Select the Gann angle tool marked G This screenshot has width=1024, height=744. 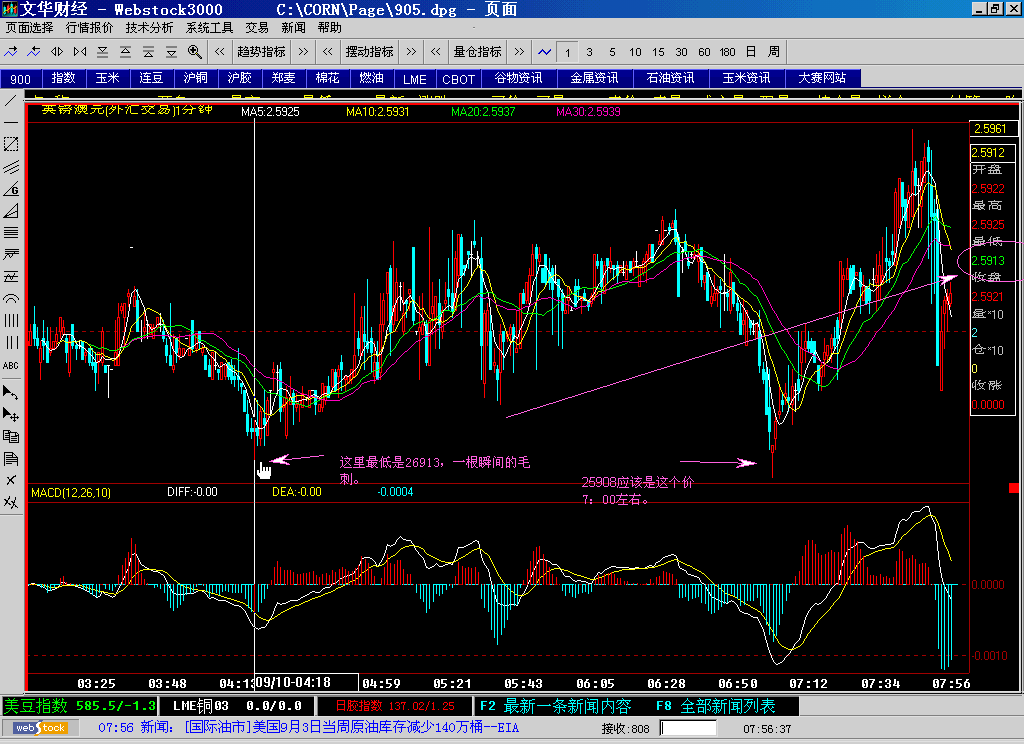tap(10, 189)
